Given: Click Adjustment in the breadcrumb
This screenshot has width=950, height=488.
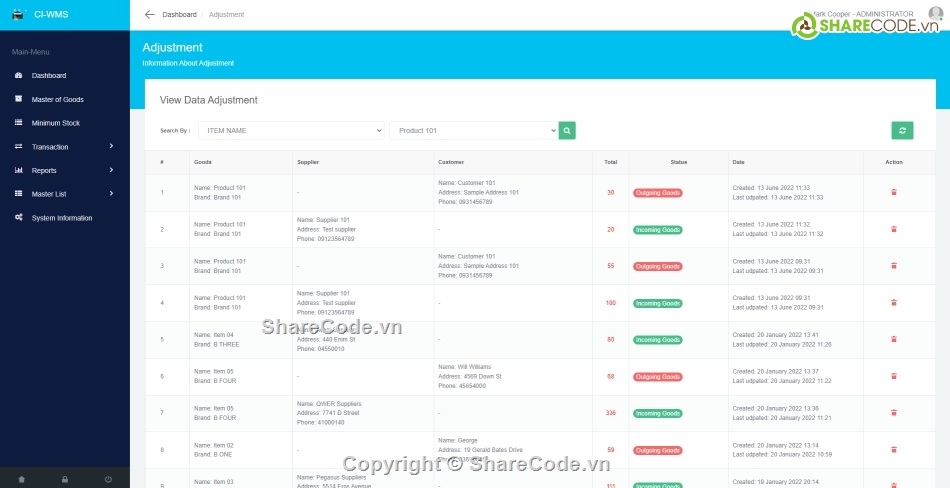Looking at the screenshot, I should (227, 15).
